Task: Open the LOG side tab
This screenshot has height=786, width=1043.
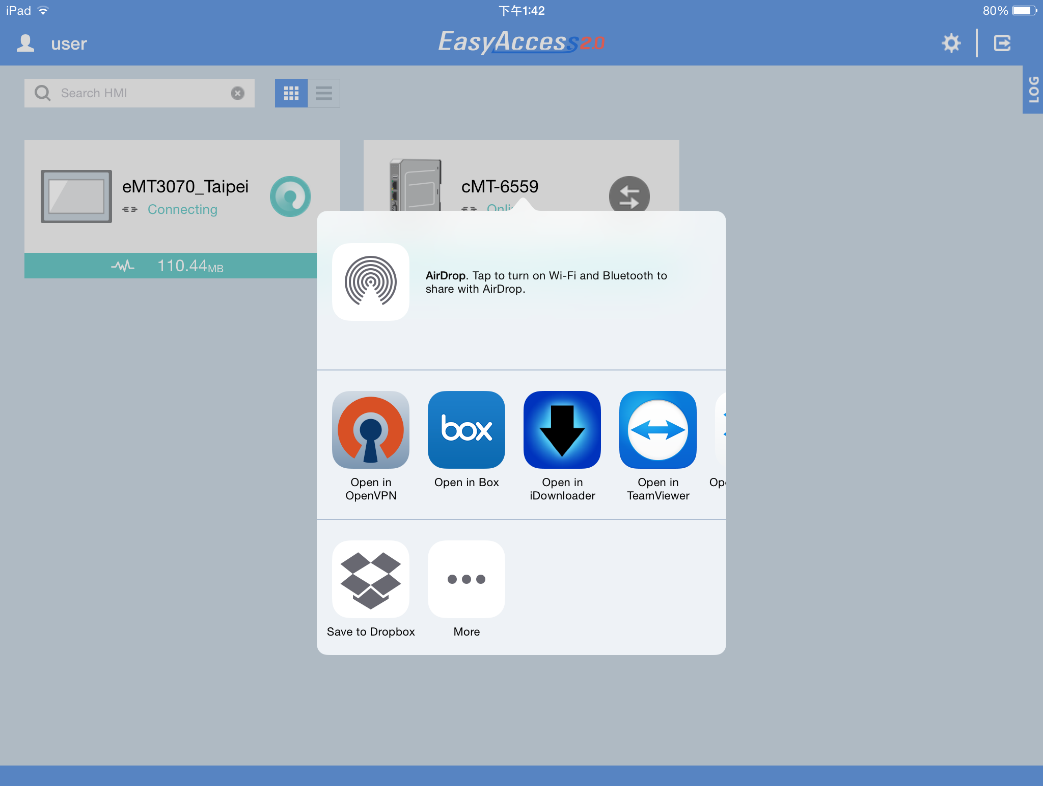Action: [x=1033, y=90]
